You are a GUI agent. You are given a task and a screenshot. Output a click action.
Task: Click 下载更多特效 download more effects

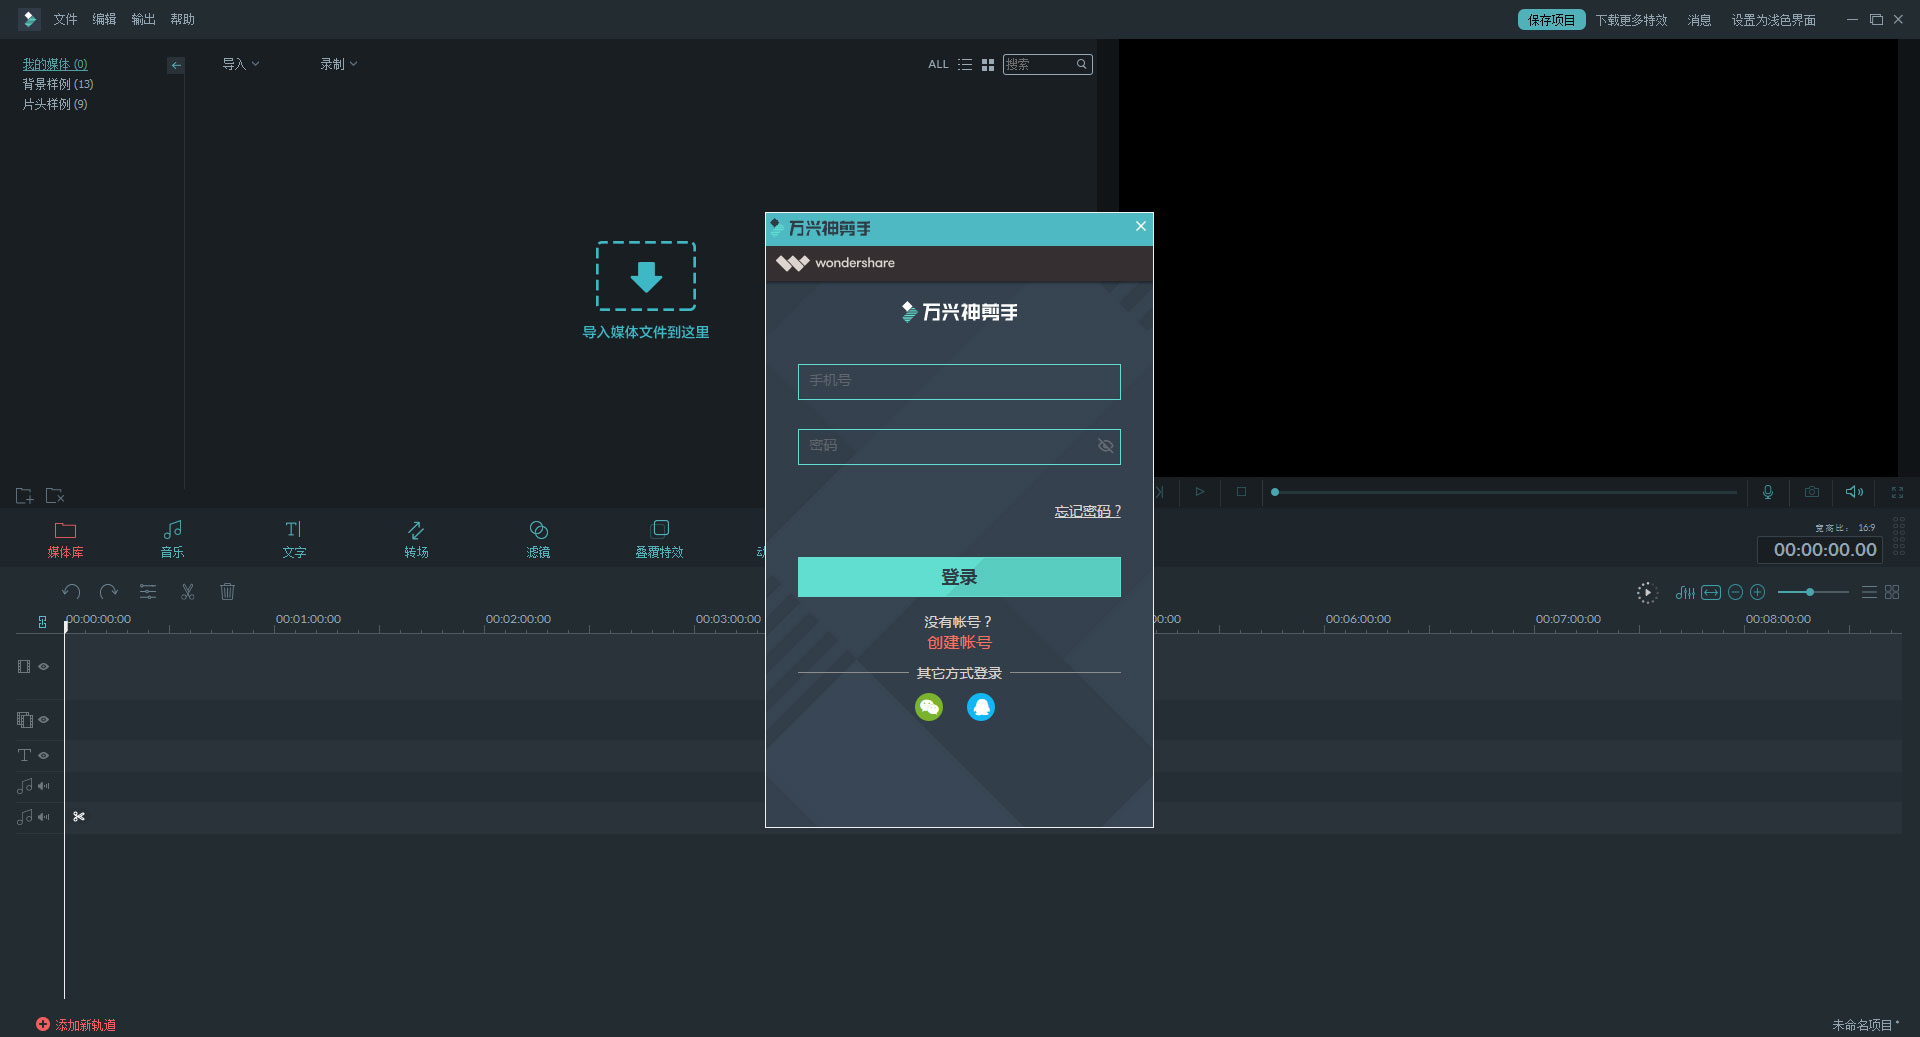coord(1631,20)
